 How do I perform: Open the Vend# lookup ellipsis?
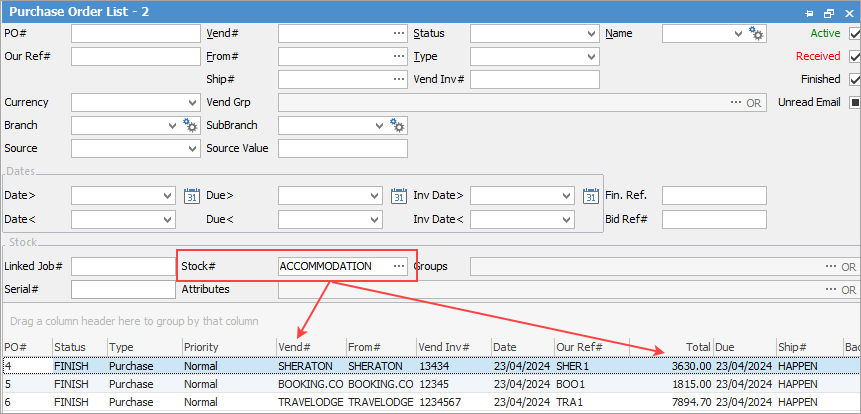point(399,34)
